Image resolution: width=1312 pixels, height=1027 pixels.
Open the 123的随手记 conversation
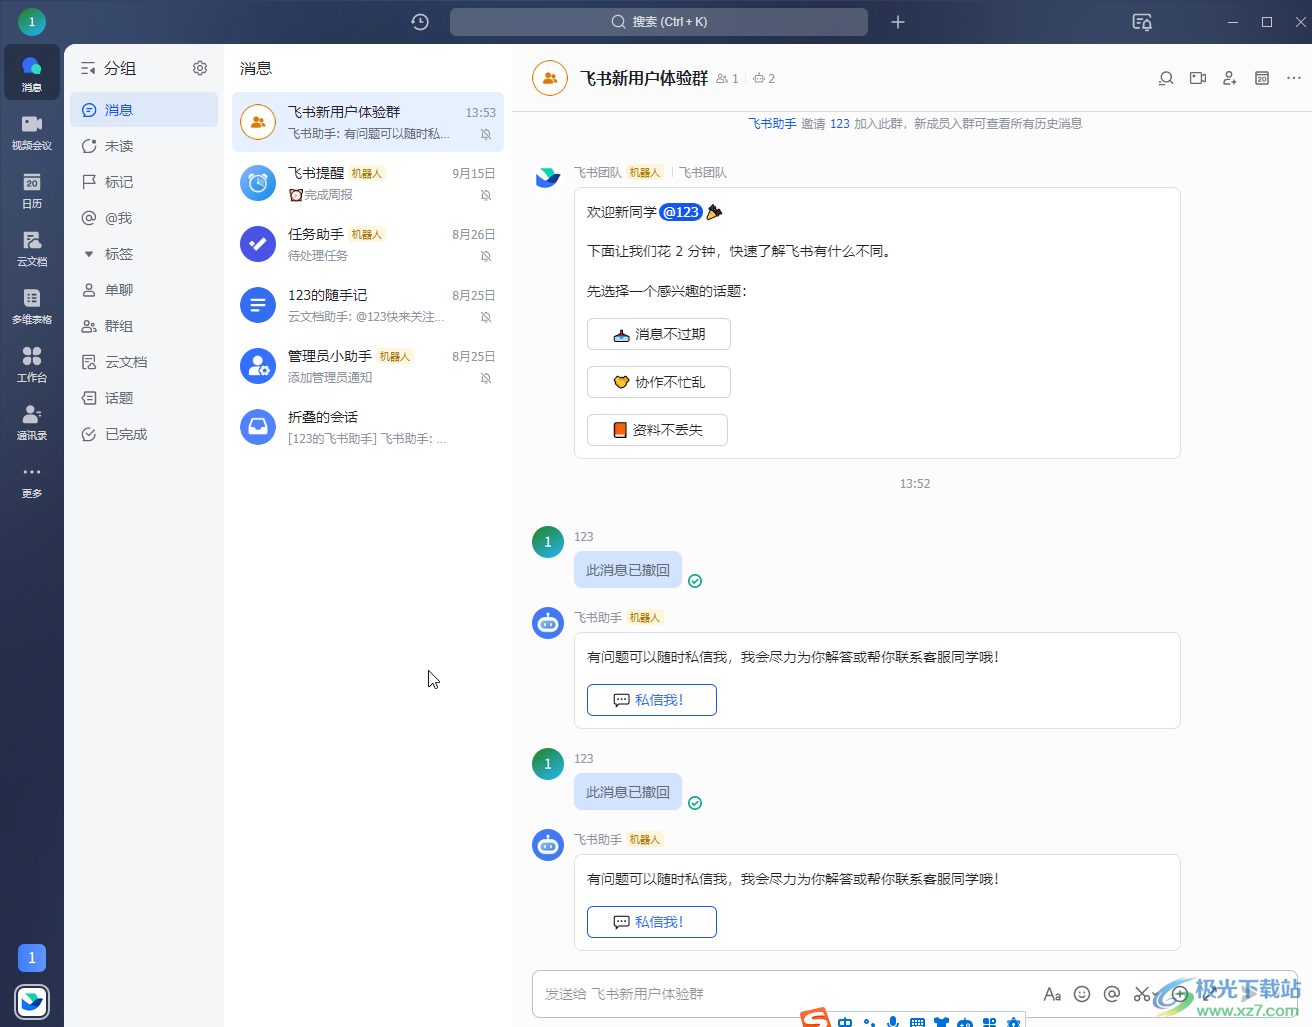point(368,305)
